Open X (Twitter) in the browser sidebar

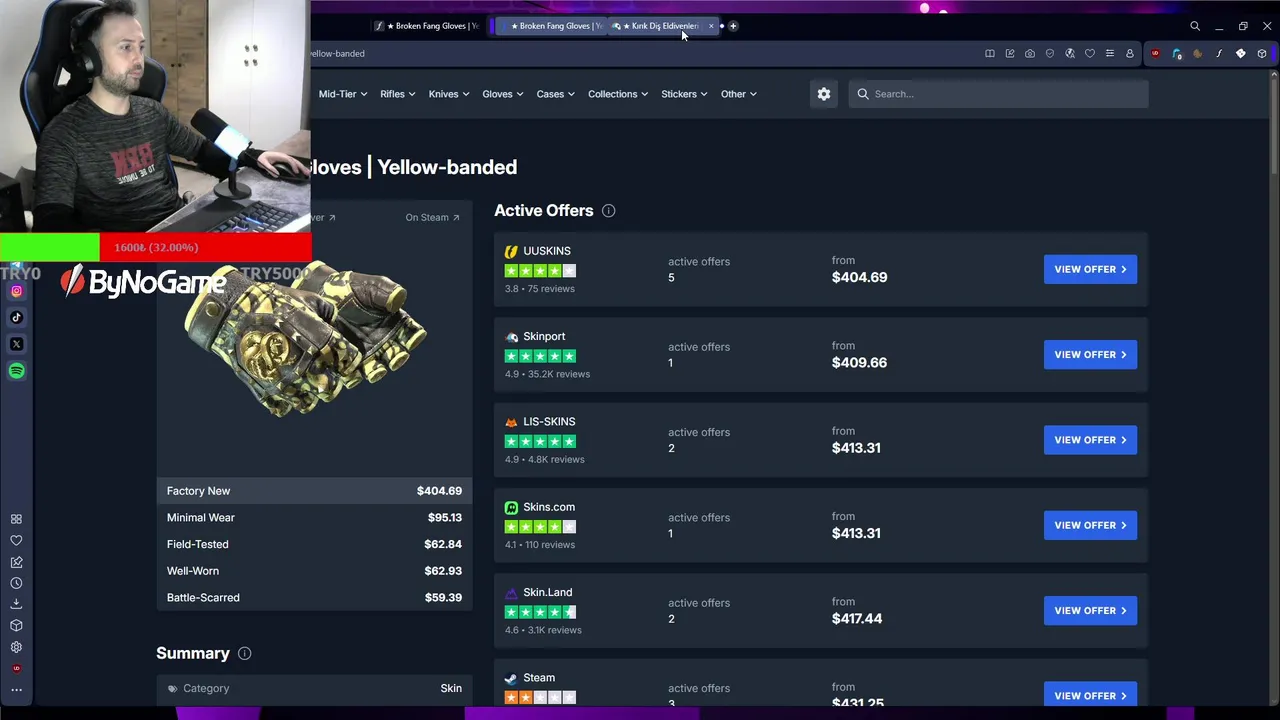(16, 344)
